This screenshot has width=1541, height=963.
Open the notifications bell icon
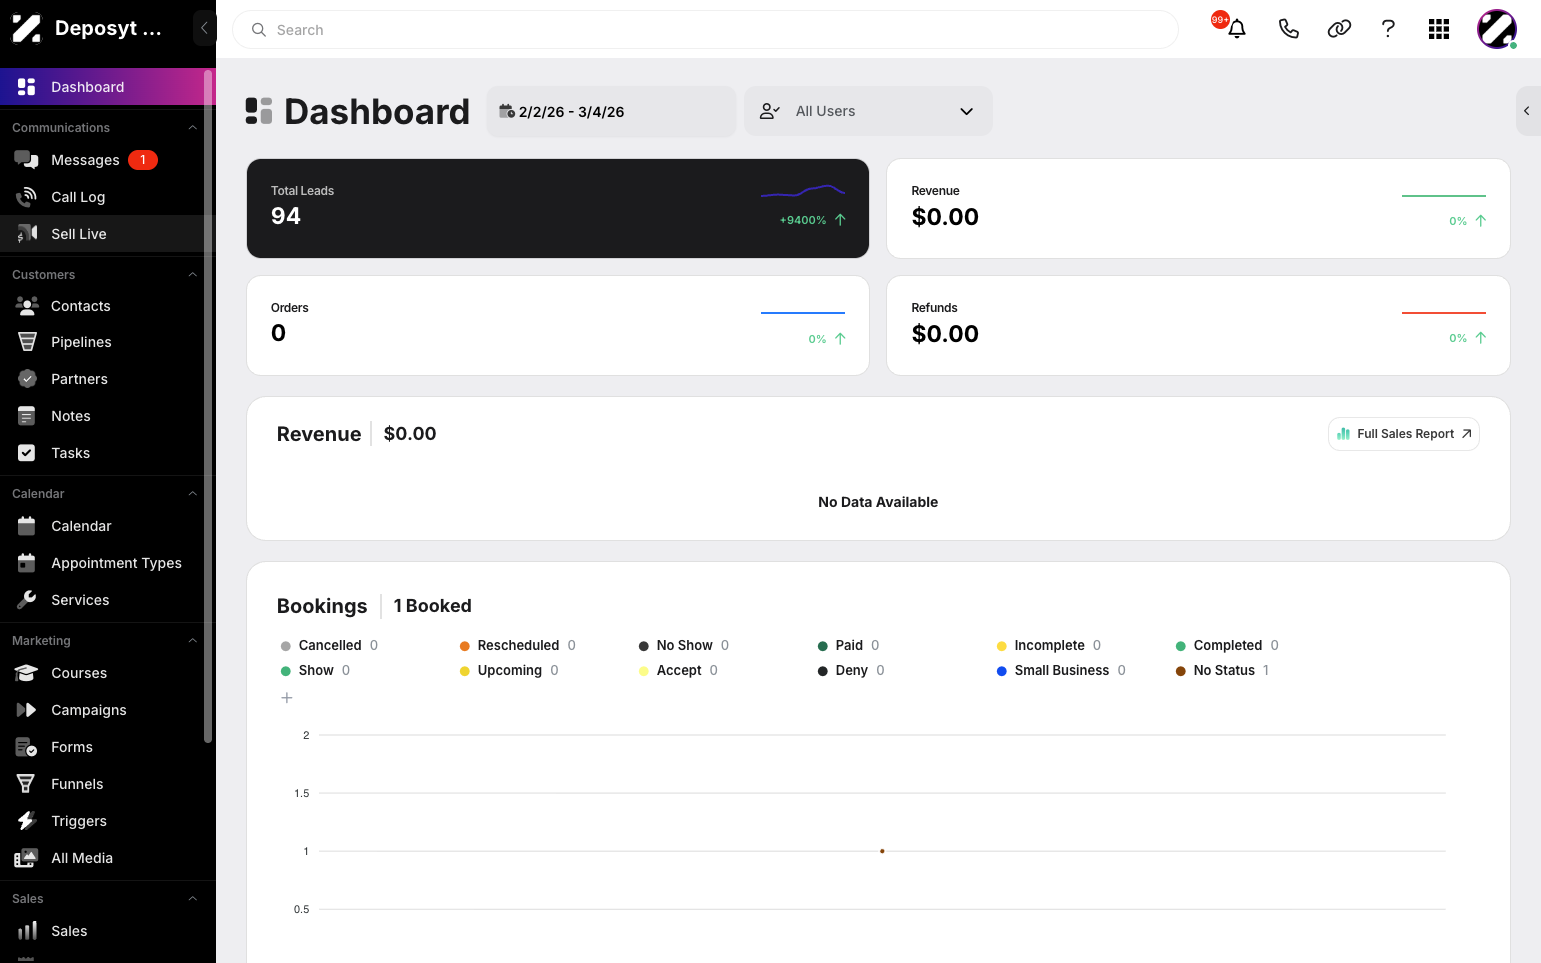tap(1237, 29)
